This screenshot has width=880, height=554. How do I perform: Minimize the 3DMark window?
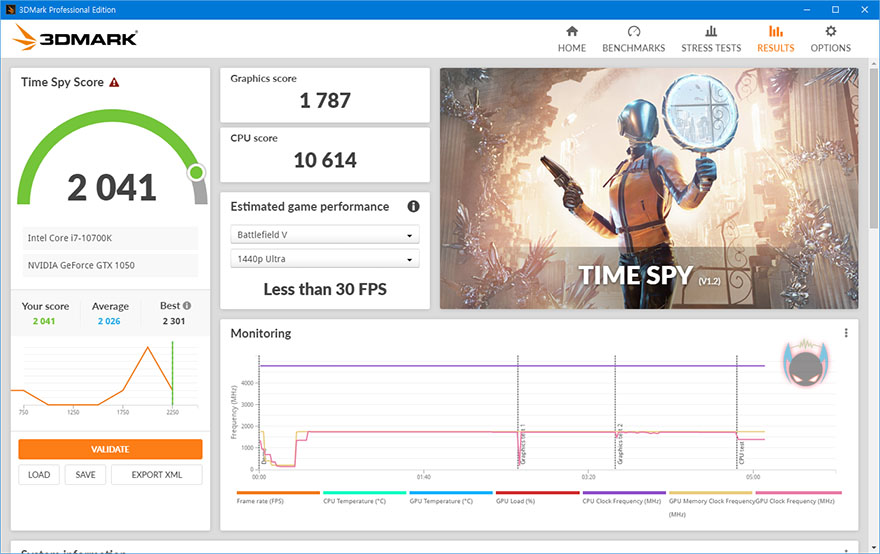pos(806,10)
